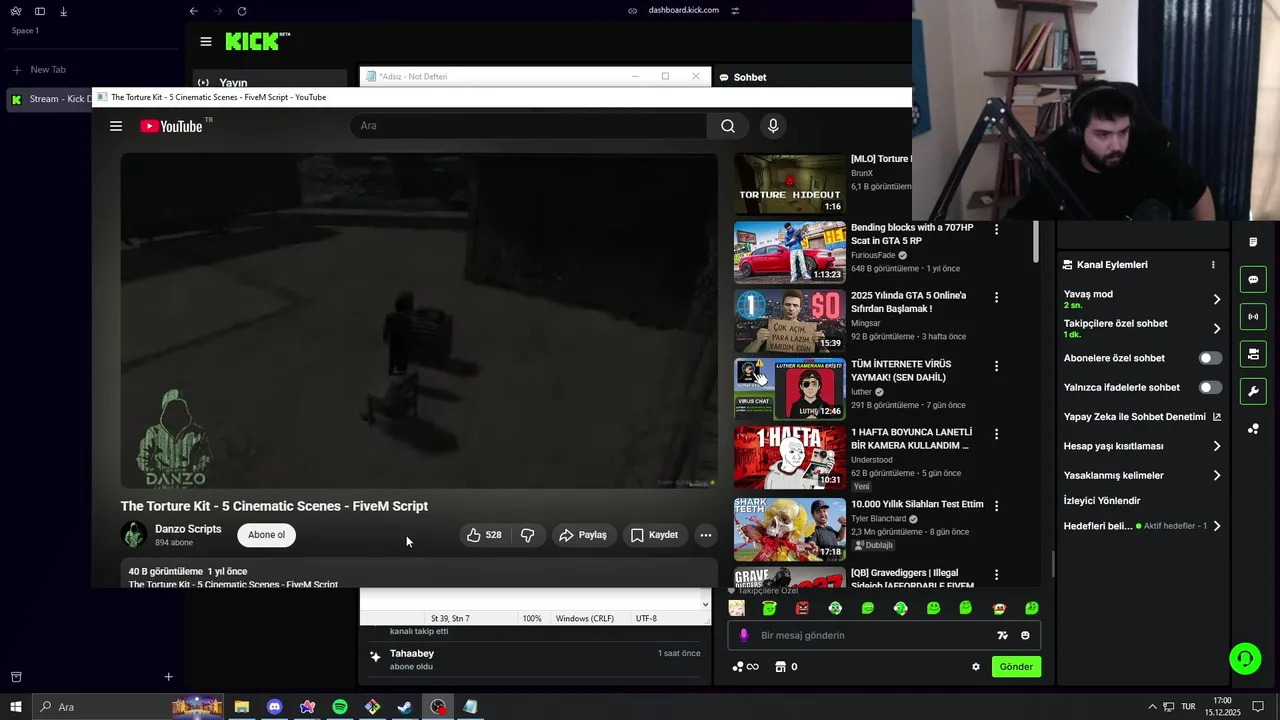
Task: Open the green Kick support headset button
Action: [1245, 659]
